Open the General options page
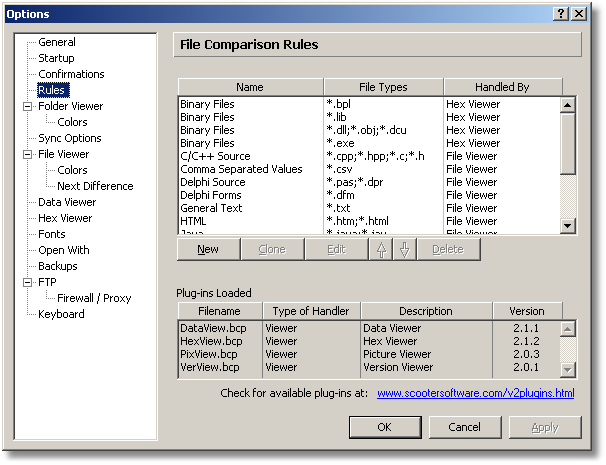The width and height of the screenshot is (606, 465). 57,42
